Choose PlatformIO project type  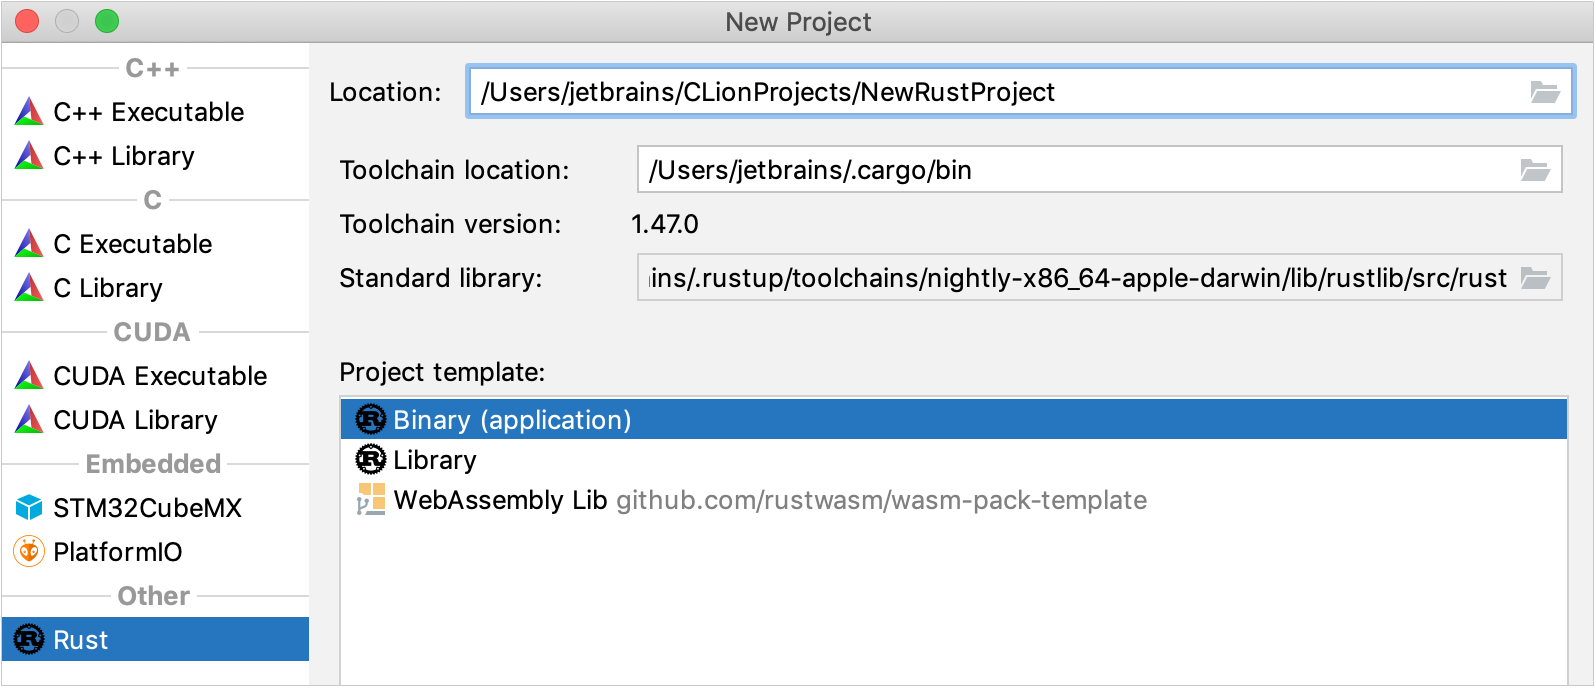[x=155, y=552]
